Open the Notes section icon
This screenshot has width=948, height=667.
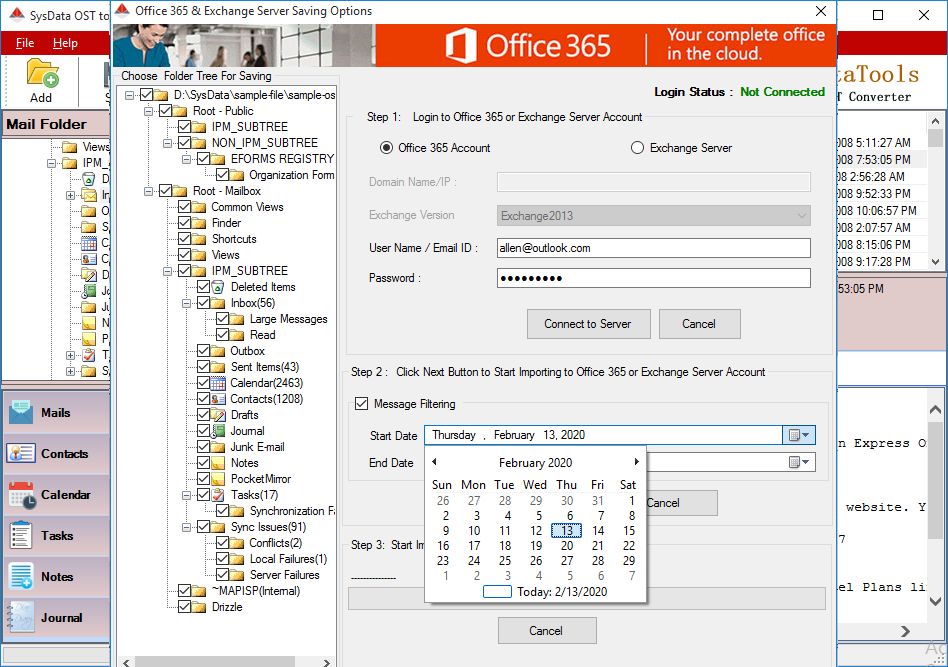pos(21,576)
